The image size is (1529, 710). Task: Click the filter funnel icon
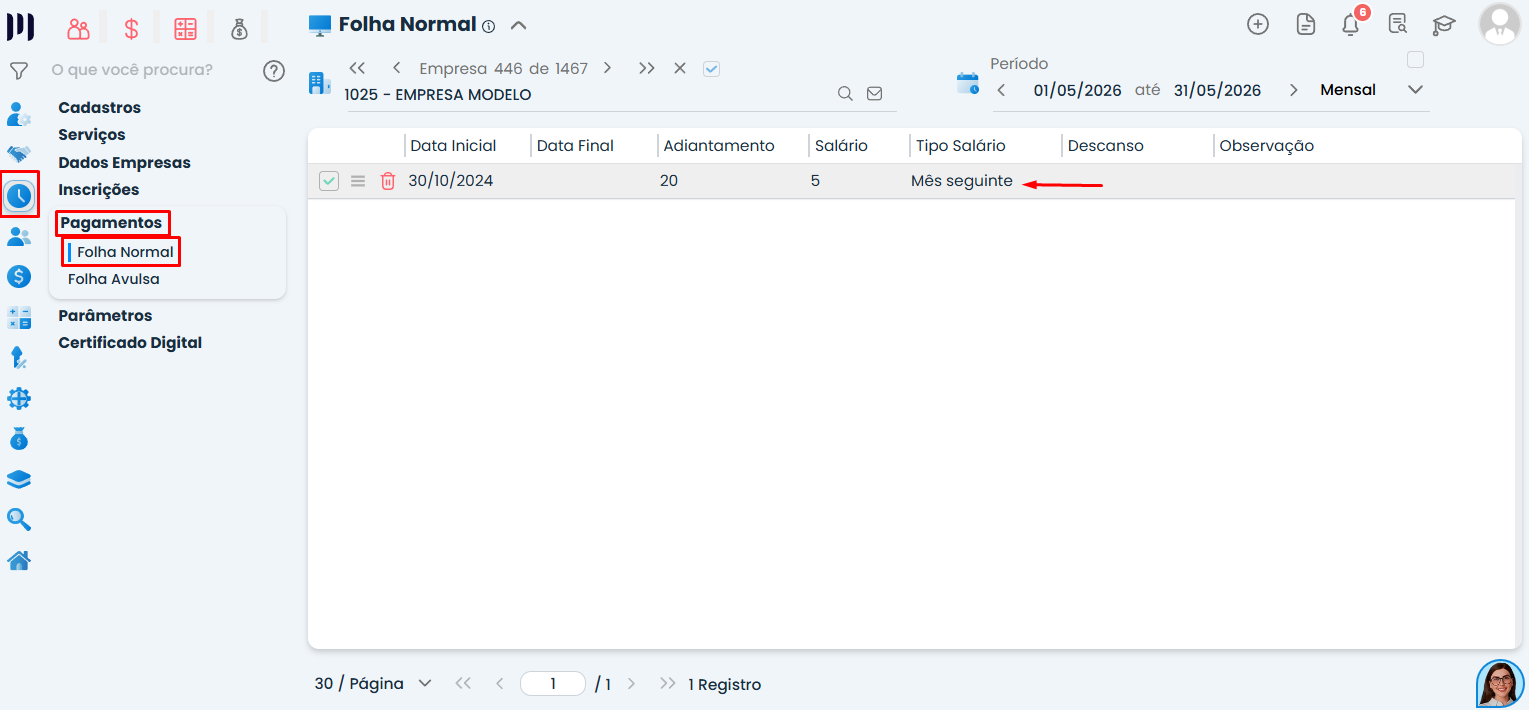click(x=18, y=71)
